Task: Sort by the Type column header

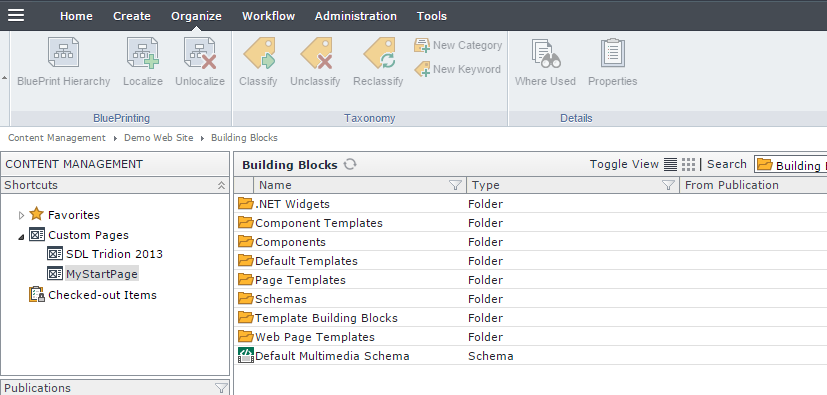Action: pos(573,185)
